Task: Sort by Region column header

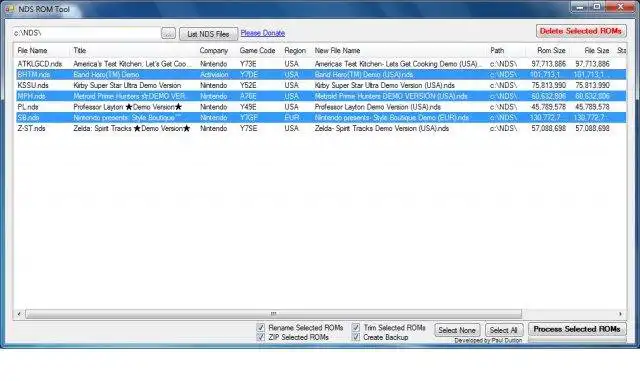Action: (x=295, y=51)
